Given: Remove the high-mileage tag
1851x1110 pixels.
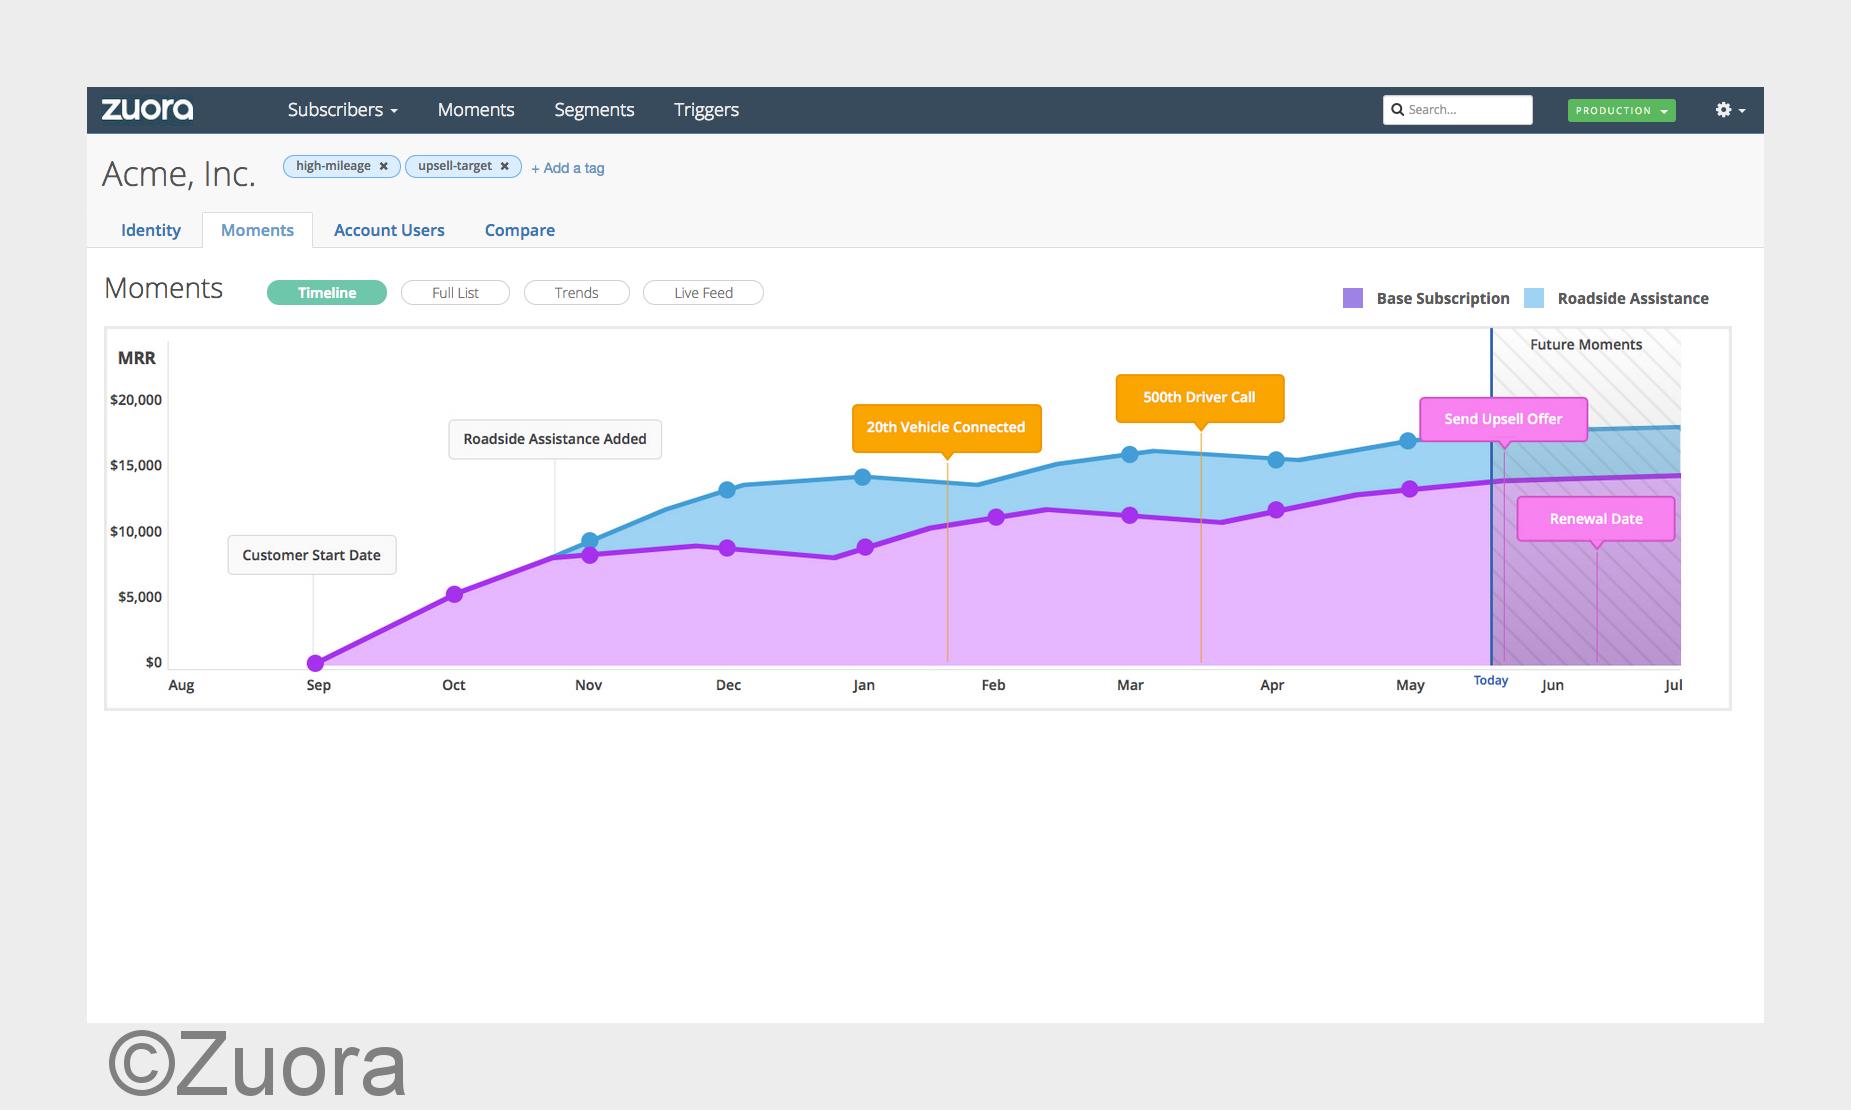Looking at the screenshot, I should pos(383,166).
